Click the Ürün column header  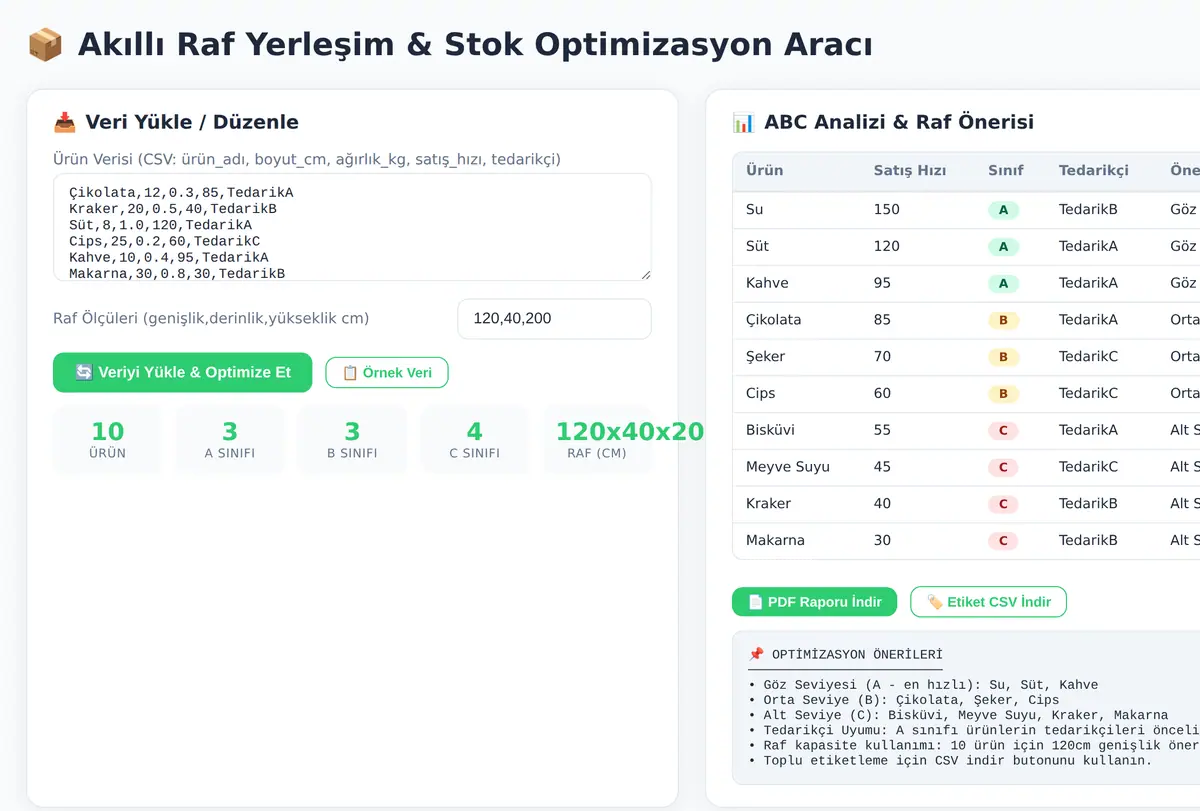764,170
